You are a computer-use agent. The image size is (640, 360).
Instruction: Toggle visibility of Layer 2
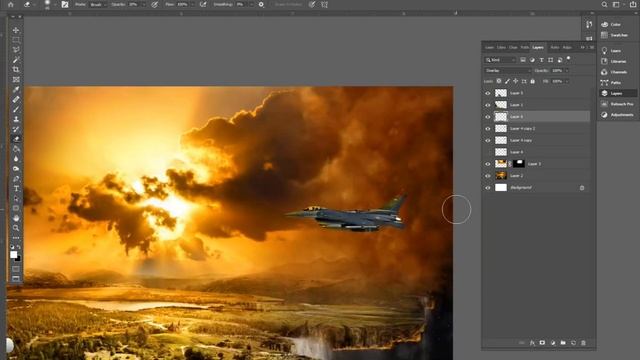(488, 176)
